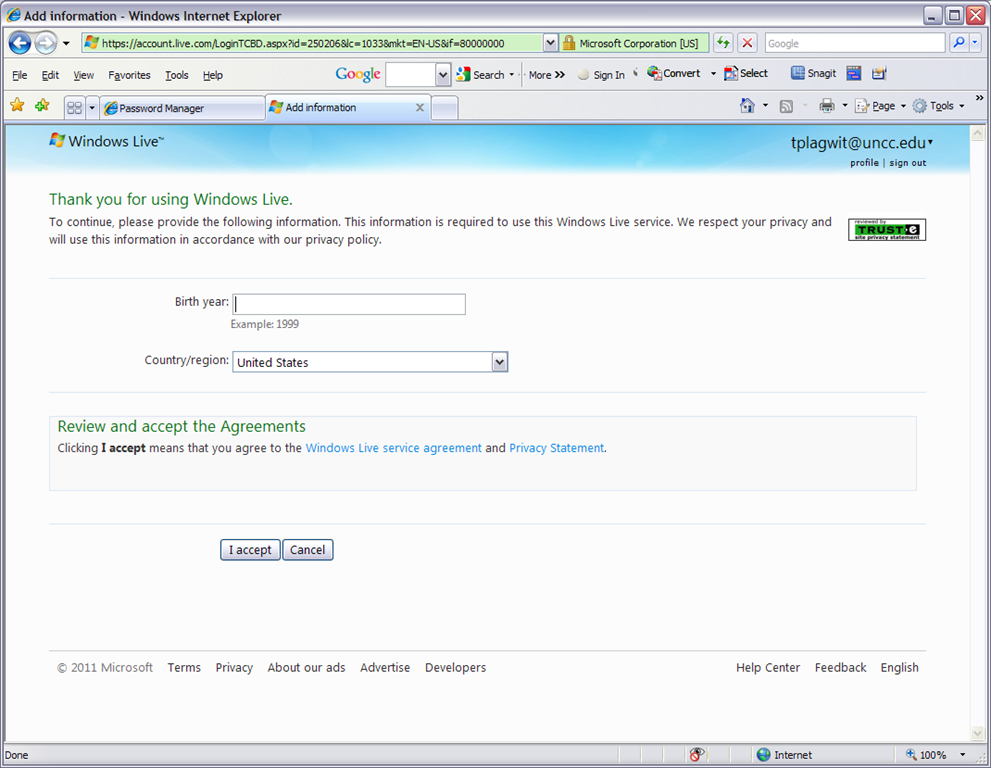Click the Home page icon
Screen dimensions: 991x768
click(x=747, y=106)
